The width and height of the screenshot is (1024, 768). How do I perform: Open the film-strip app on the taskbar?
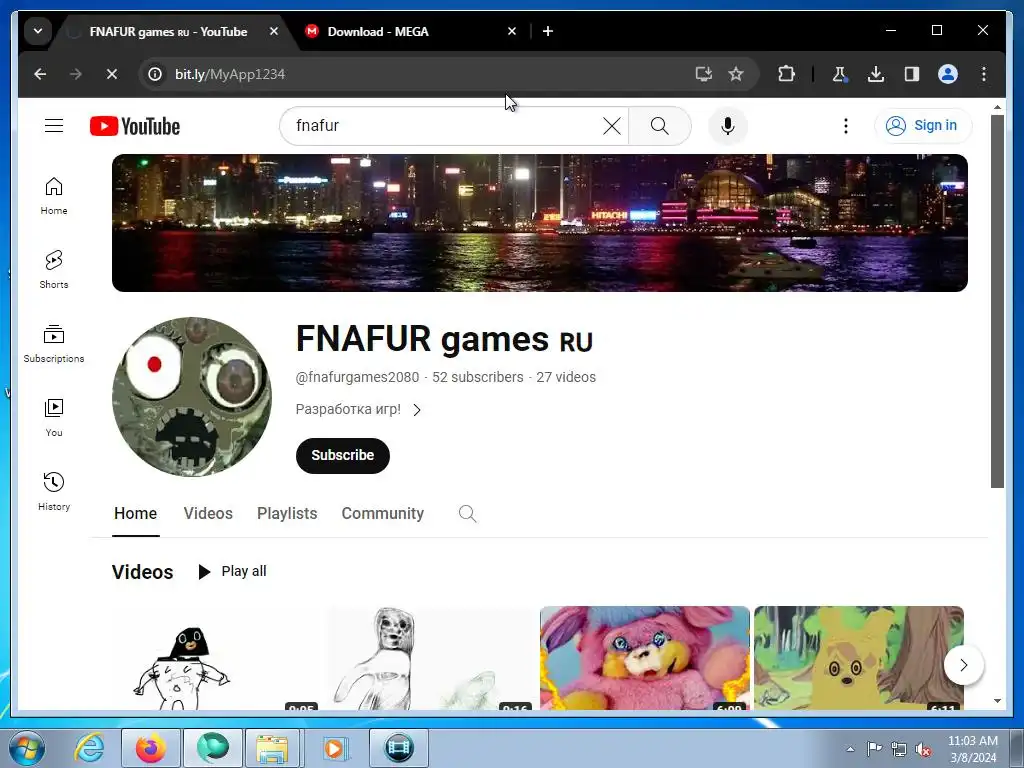[398, 748]
